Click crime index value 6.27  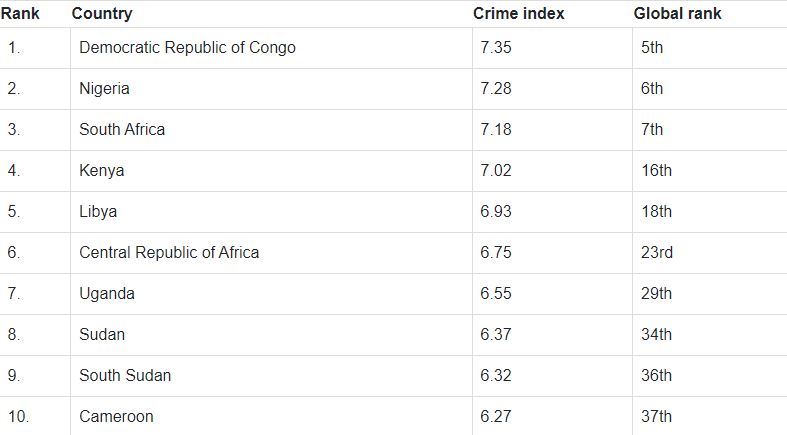pyautogui.click(x=496, y=417)
